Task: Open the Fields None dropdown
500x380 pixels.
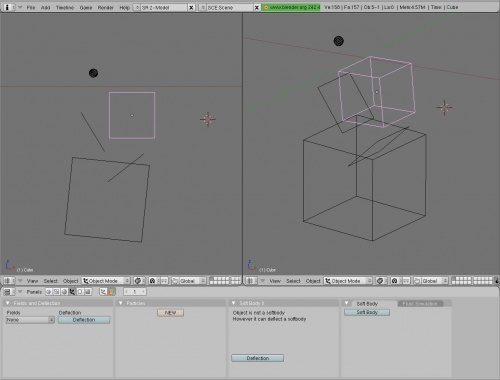Action: coord(30,320)
